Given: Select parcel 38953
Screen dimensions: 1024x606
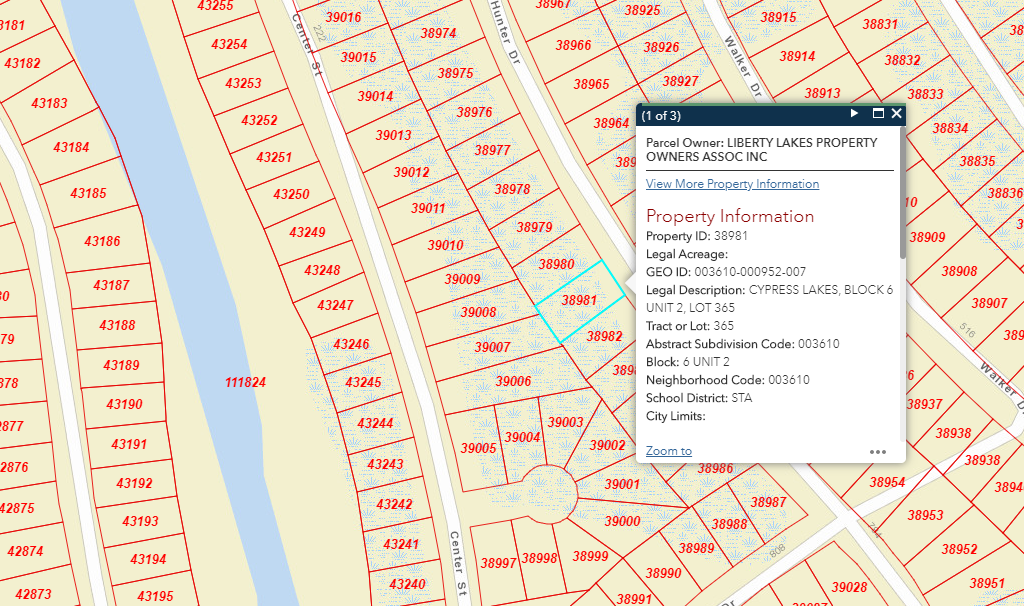Looking at the screenshot, I should pos(925,515).
